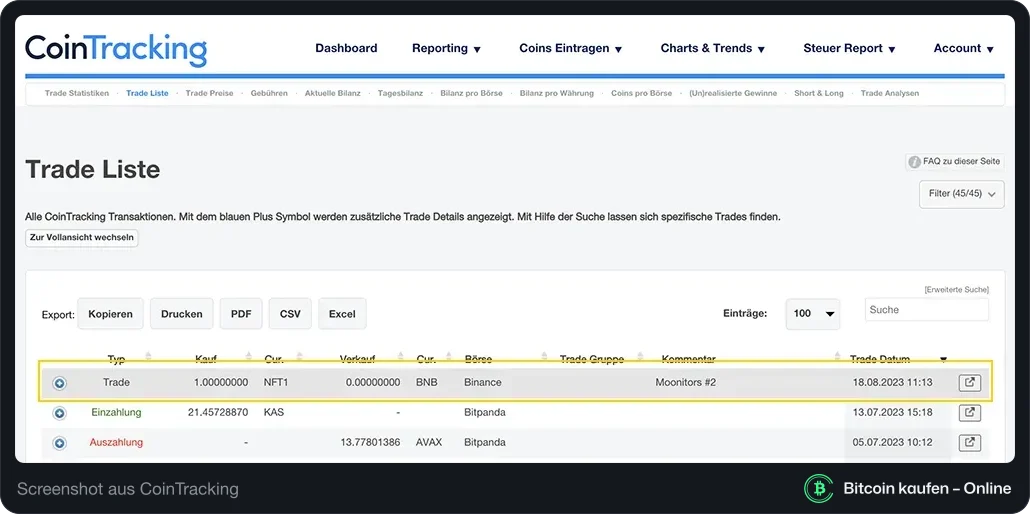Switch to the Gebühren tab
Viewport: 1030px width, 514px height.
[269, 93]
